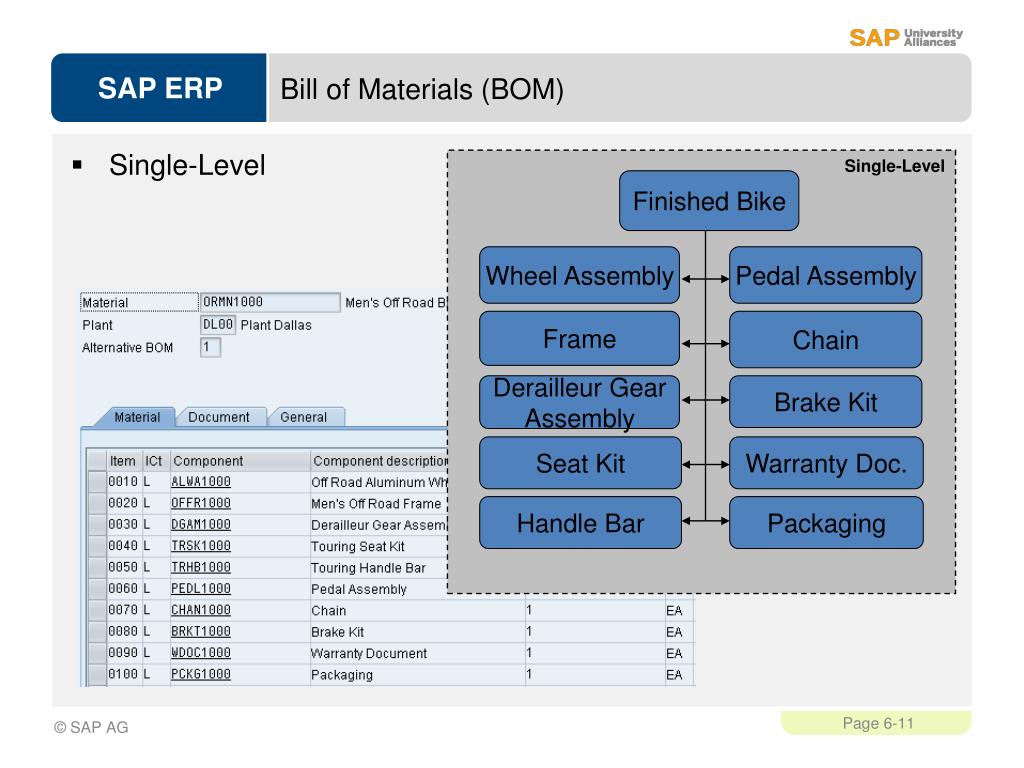The image size is (1024, 768).
Task: Open component link PCKG1000
Action: click(201, 675)
